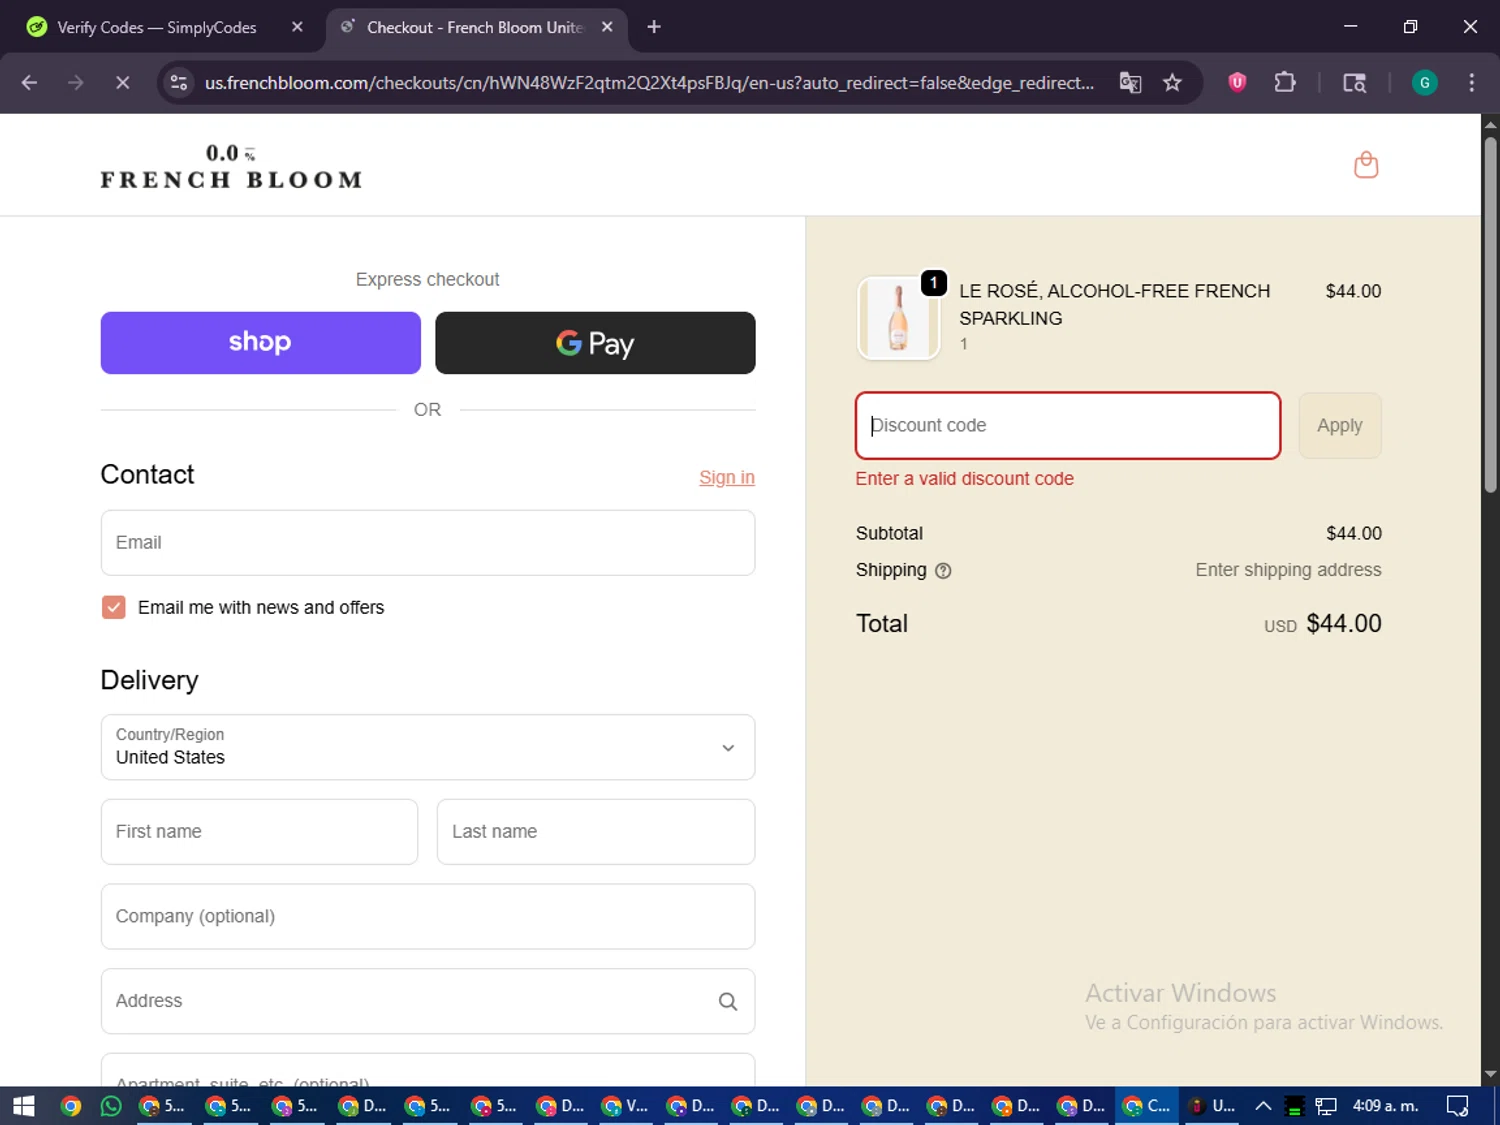Click the address bar URL
The width and height of the screenshot is (1500, 1125).
tap(649, 83)
